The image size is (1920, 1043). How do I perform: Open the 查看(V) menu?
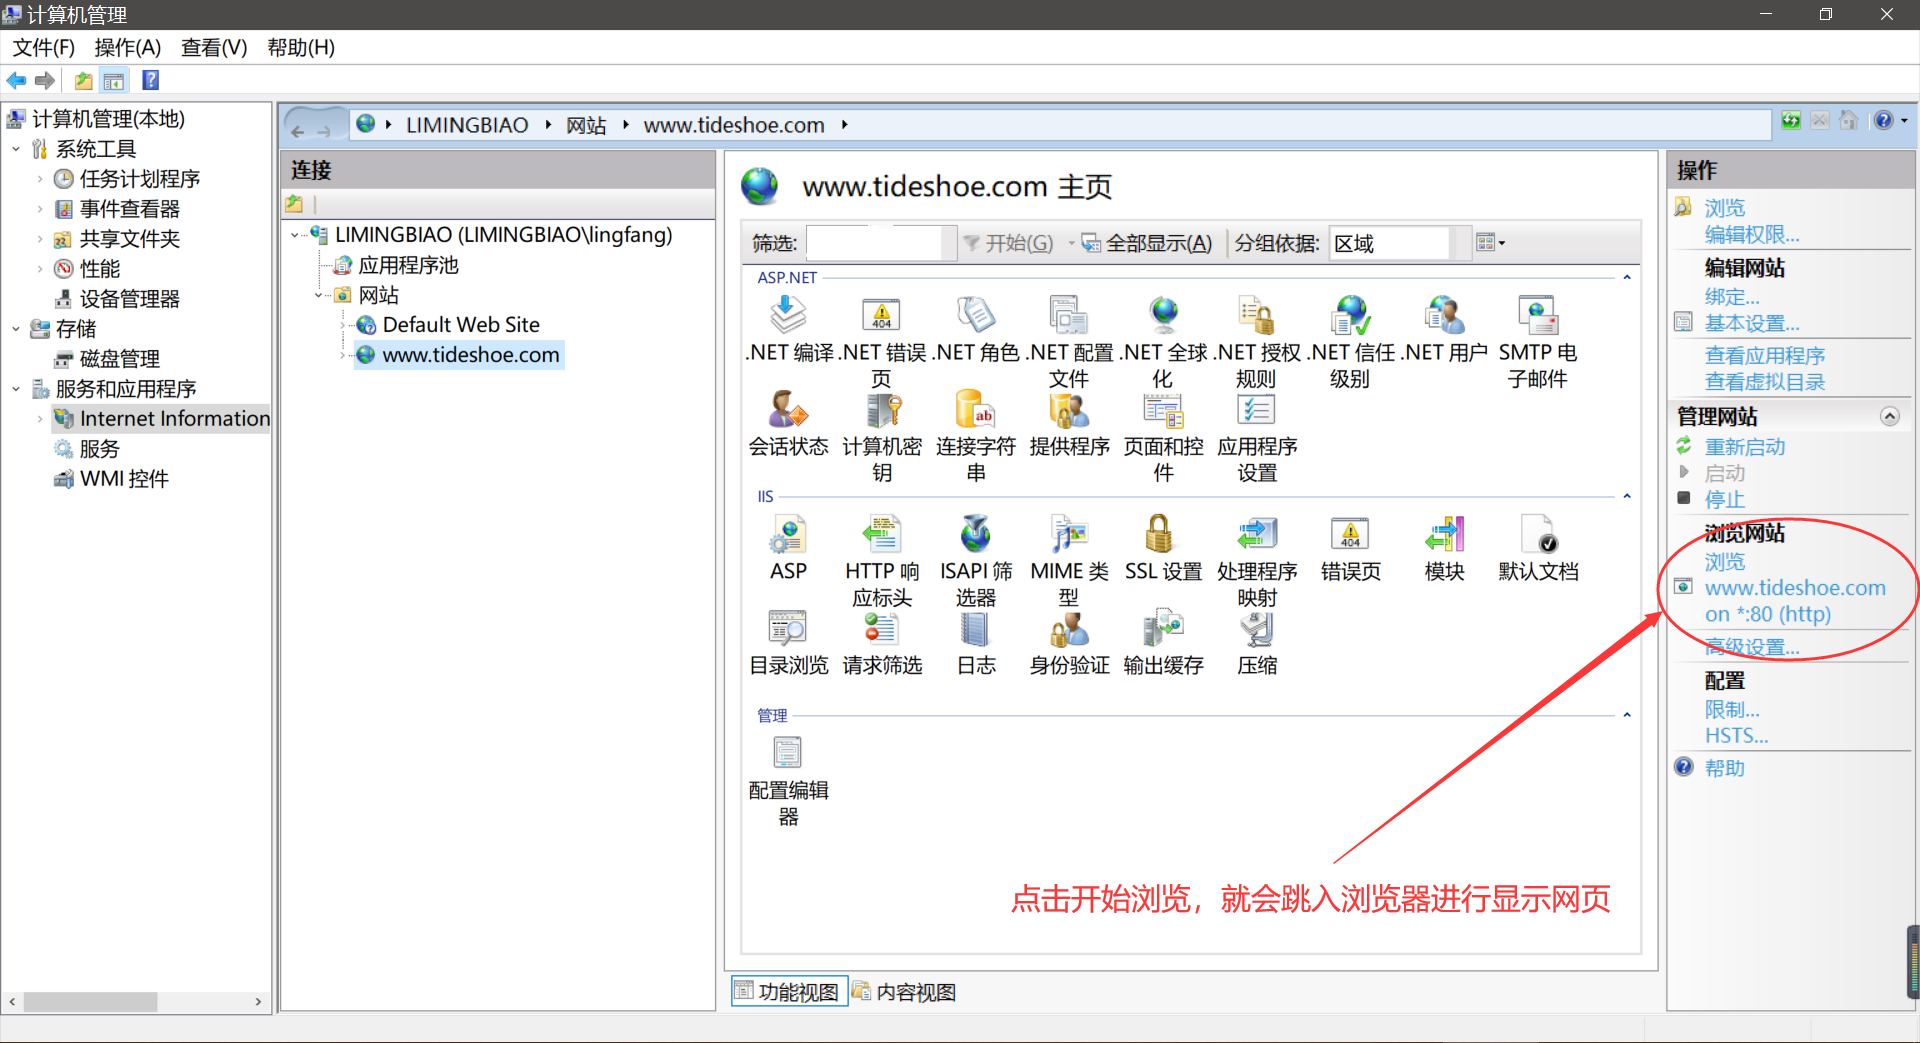pyautogui.click(x=214, y=47)
